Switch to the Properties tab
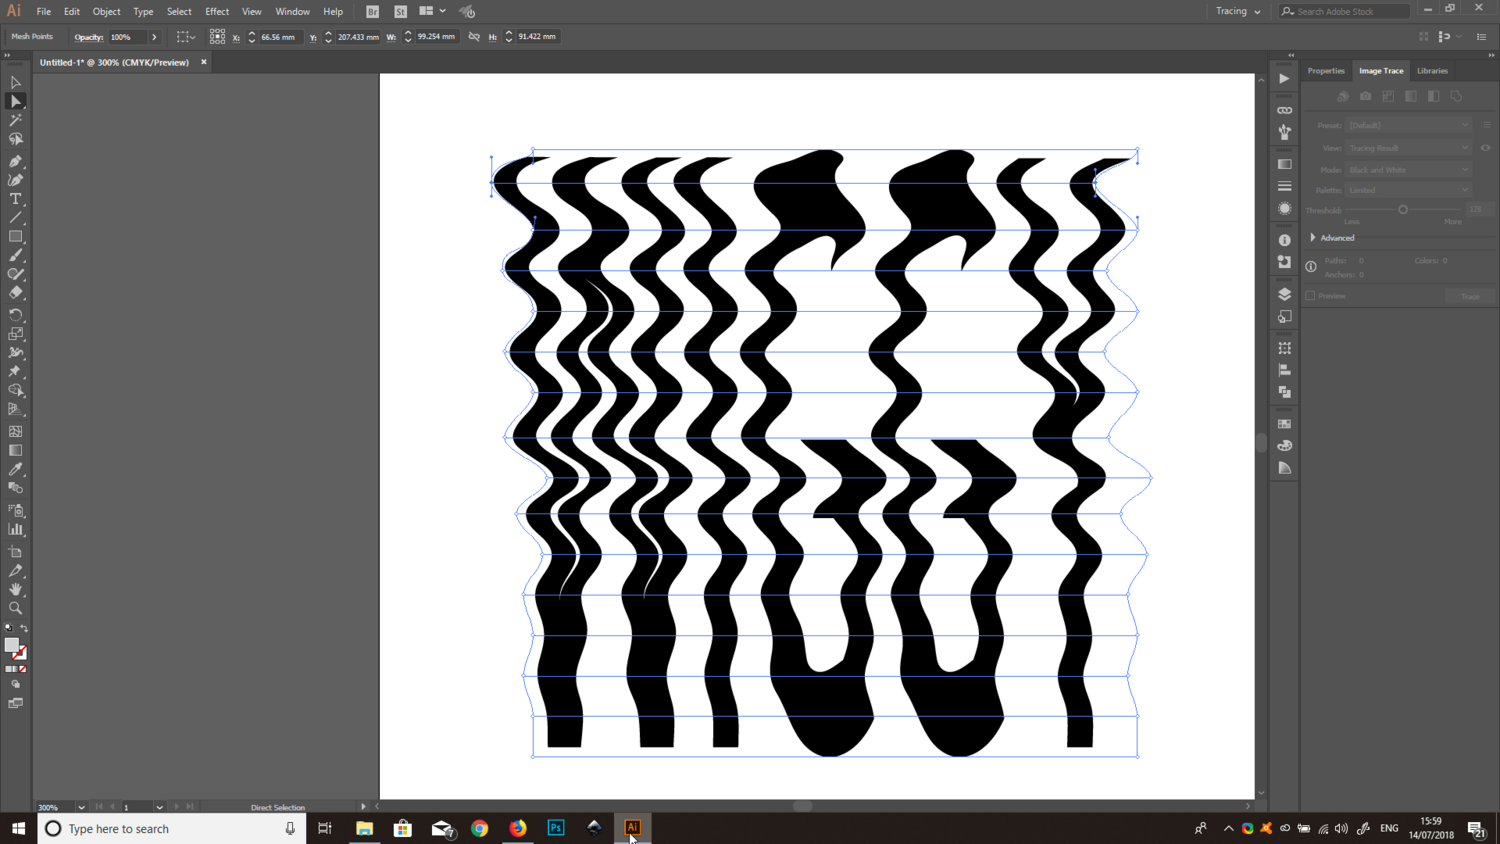The height and width of the screenshot is (844, 1500). (1326, 71)
